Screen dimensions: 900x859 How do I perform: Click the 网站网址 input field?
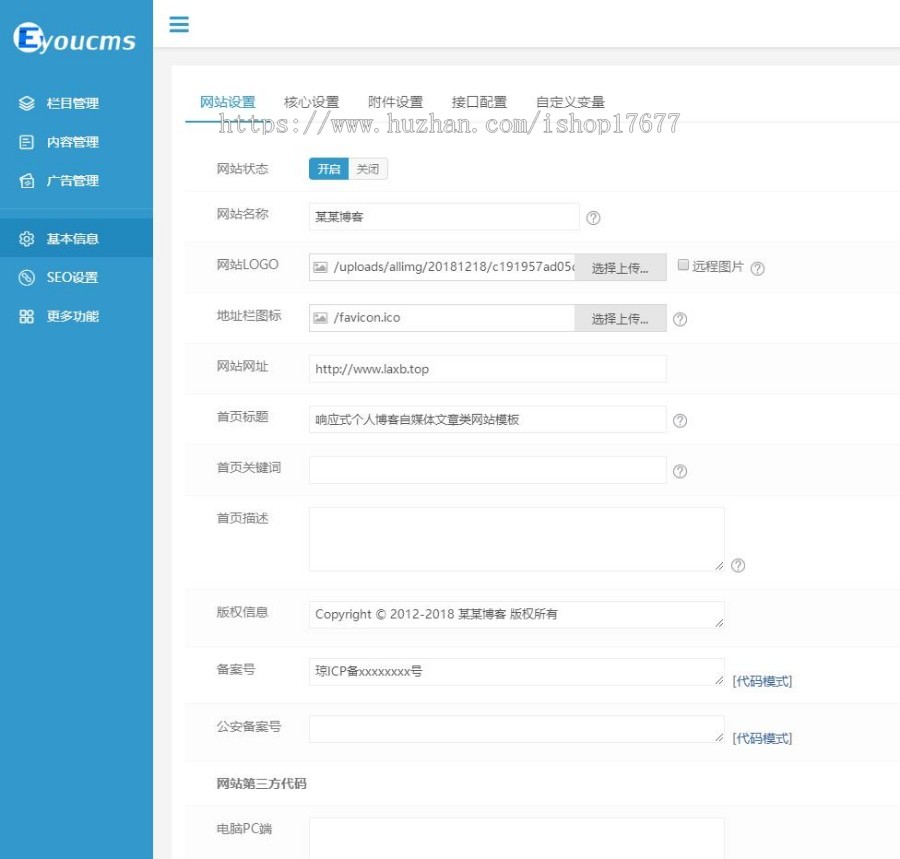tap(487, 368)
